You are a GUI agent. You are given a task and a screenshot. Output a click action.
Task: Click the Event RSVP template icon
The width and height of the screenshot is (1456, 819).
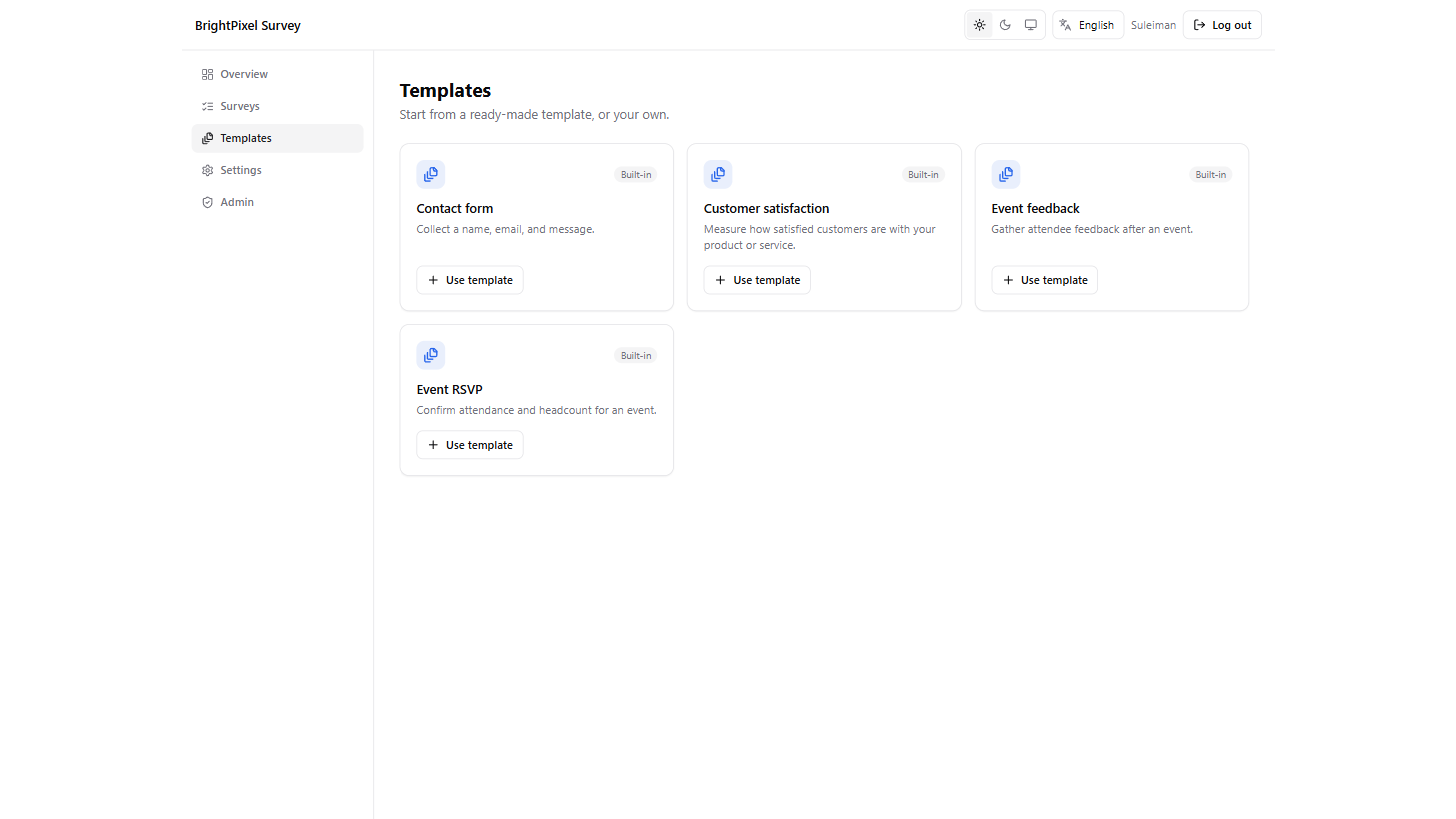point(431,355)
